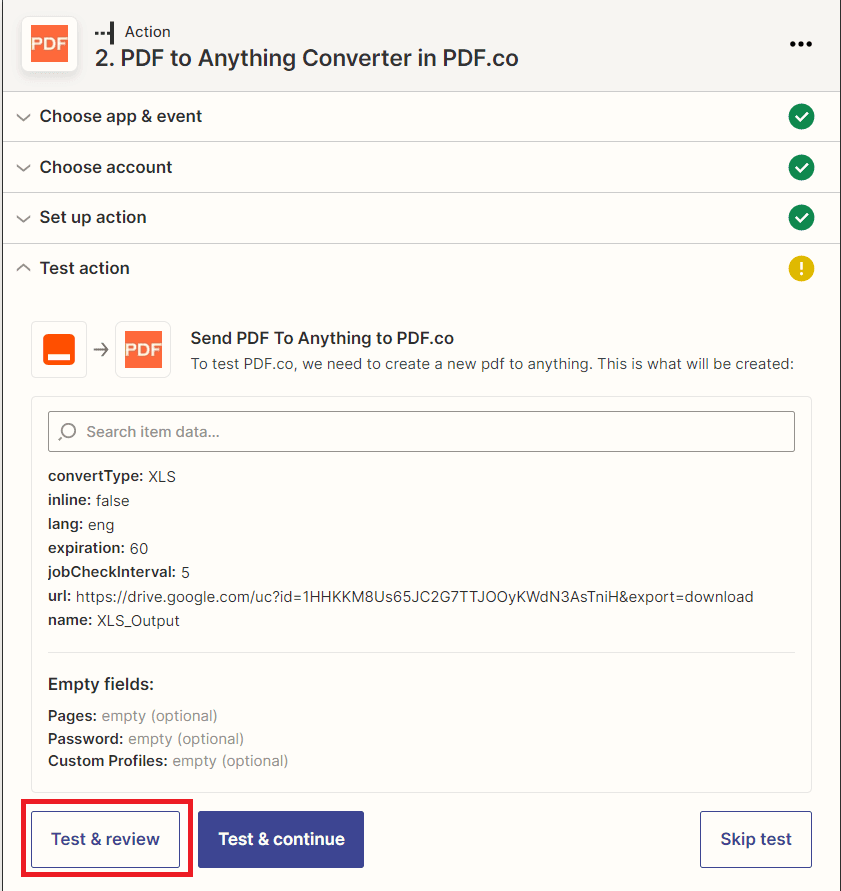Viewport: 841px width, 891px height.
Task: Click the green checkmark beside Set up action
Action: coord(801,217)
